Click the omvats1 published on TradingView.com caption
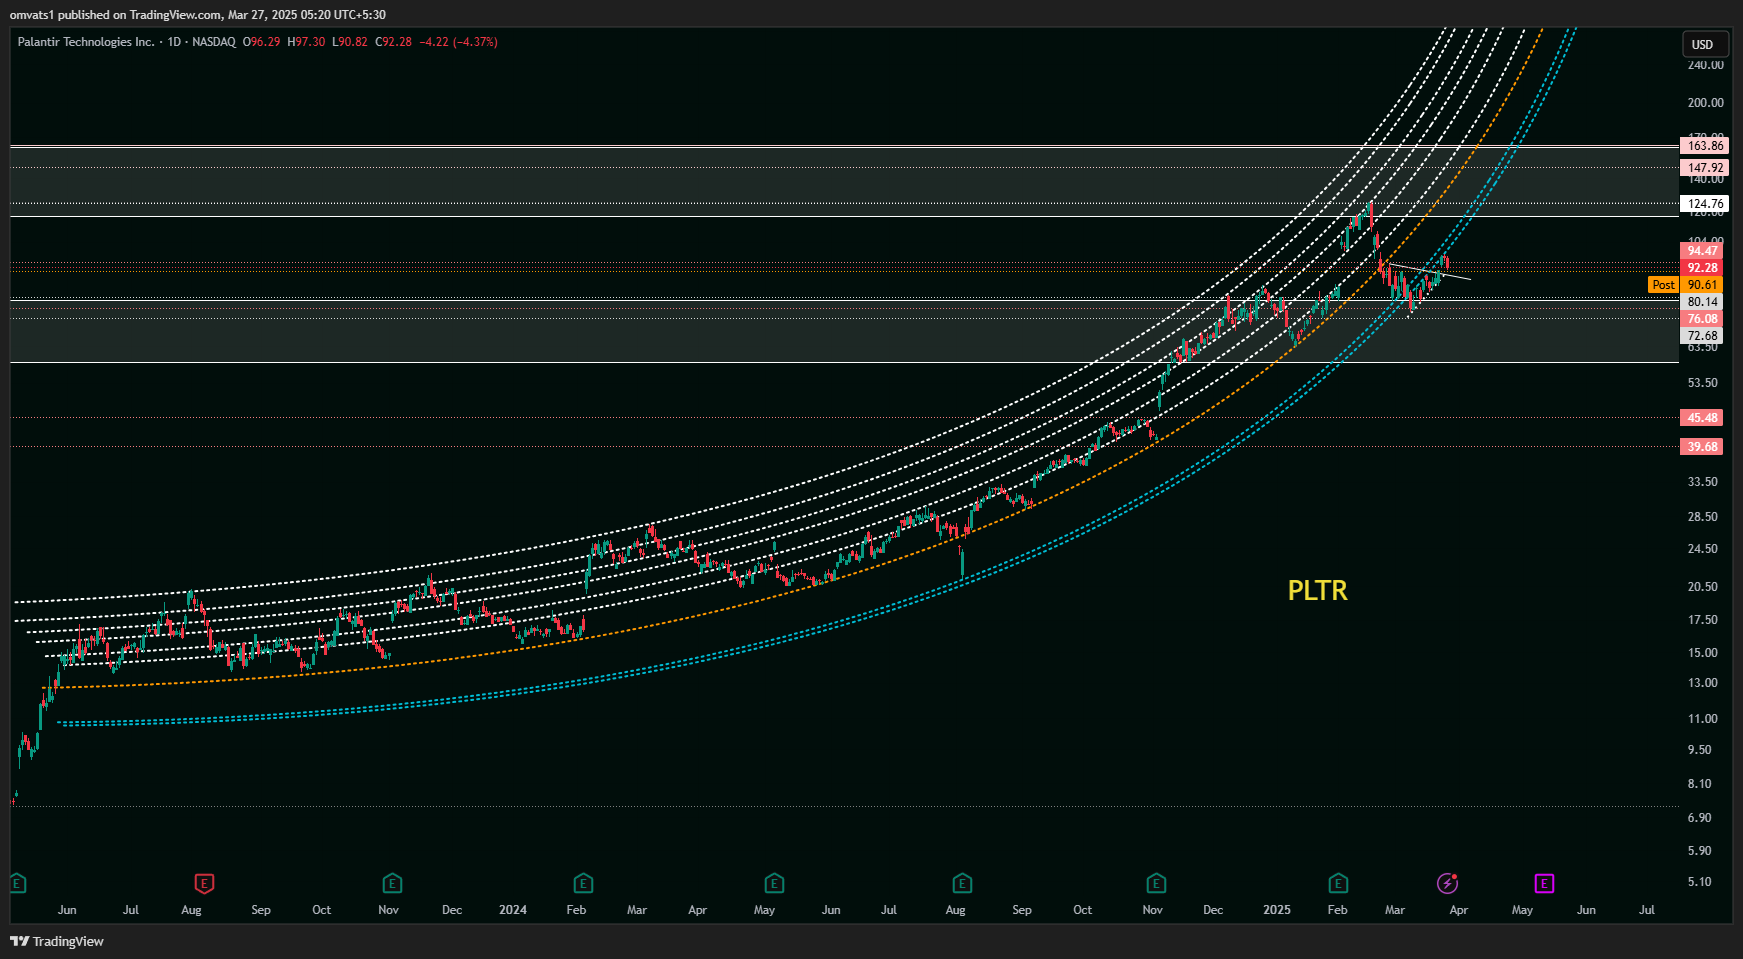 click(198, 15)
